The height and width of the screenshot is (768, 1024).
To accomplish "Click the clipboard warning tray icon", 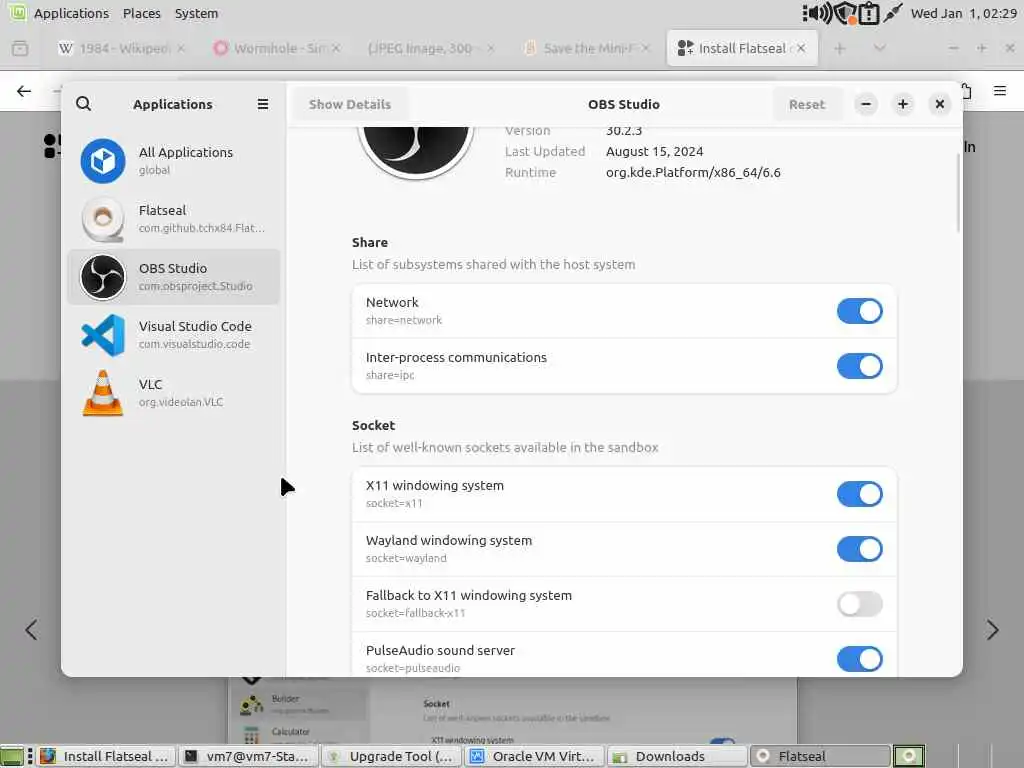I will click(x=869, y=13).
